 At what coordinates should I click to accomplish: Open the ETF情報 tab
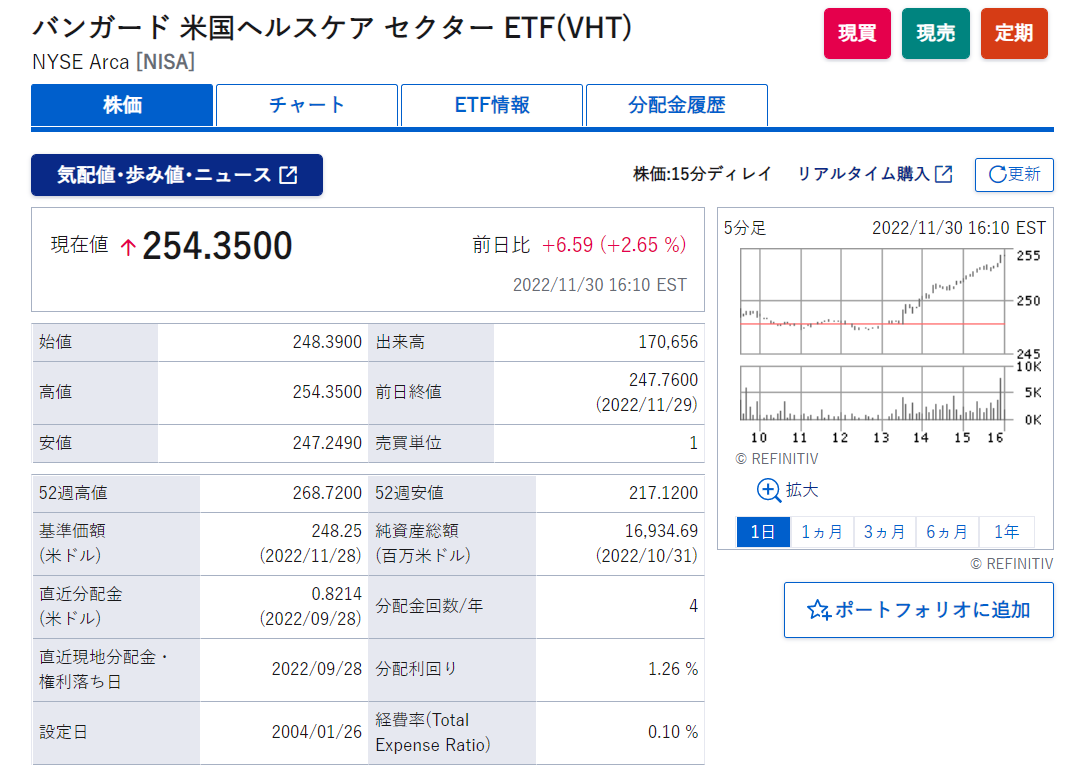tap(491, 105)
